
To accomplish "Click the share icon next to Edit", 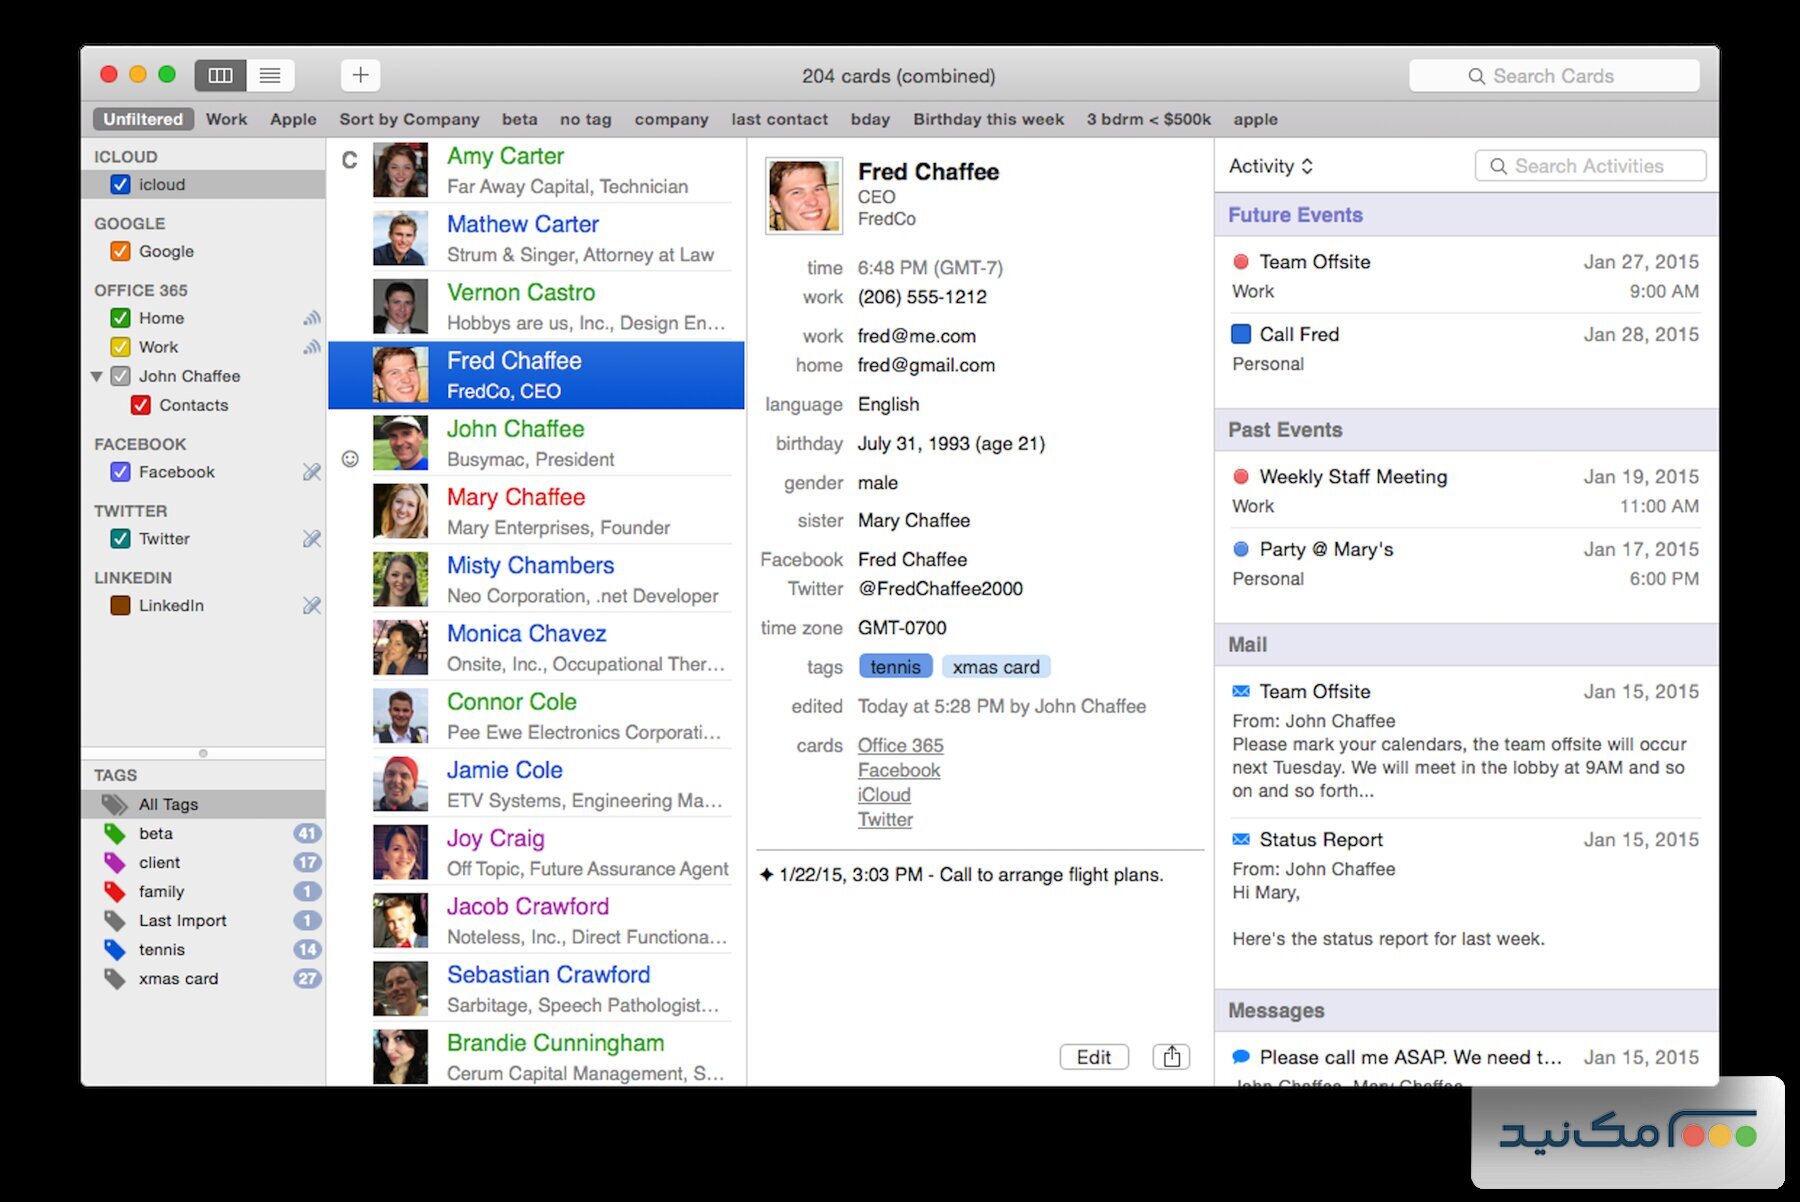I will click(1171, 1057).
